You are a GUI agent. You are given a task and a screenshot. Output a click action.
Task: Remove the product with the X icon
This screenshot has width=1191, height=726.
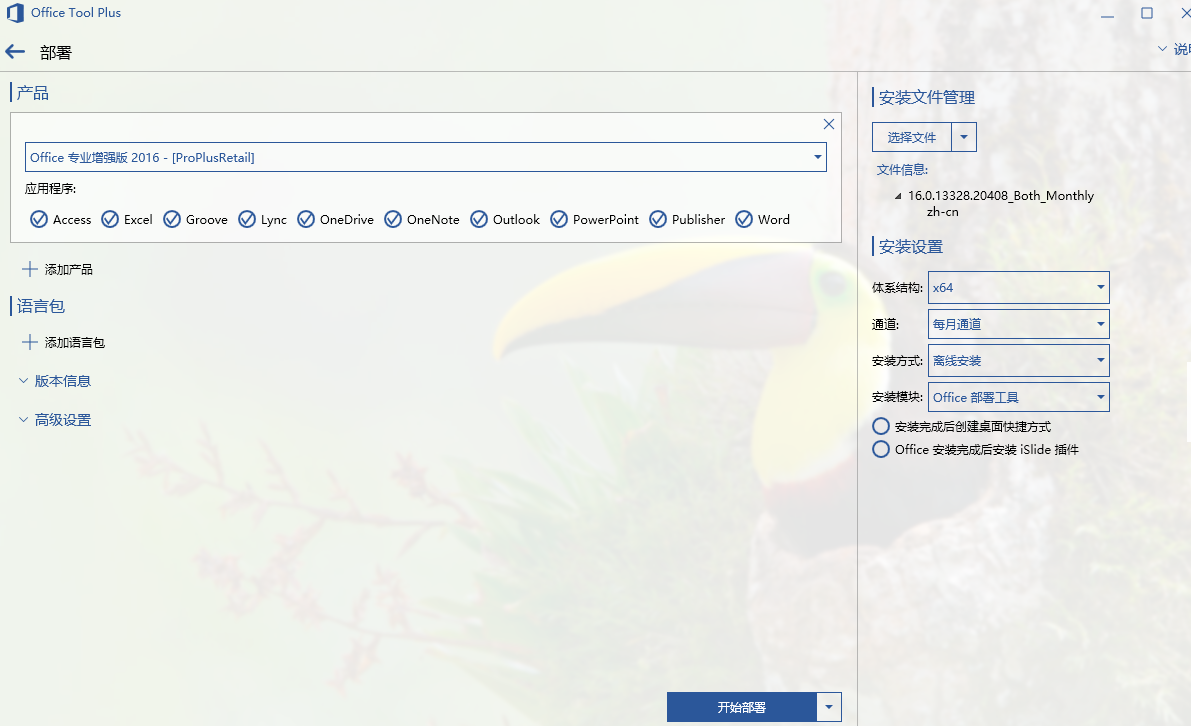(829, 124)
